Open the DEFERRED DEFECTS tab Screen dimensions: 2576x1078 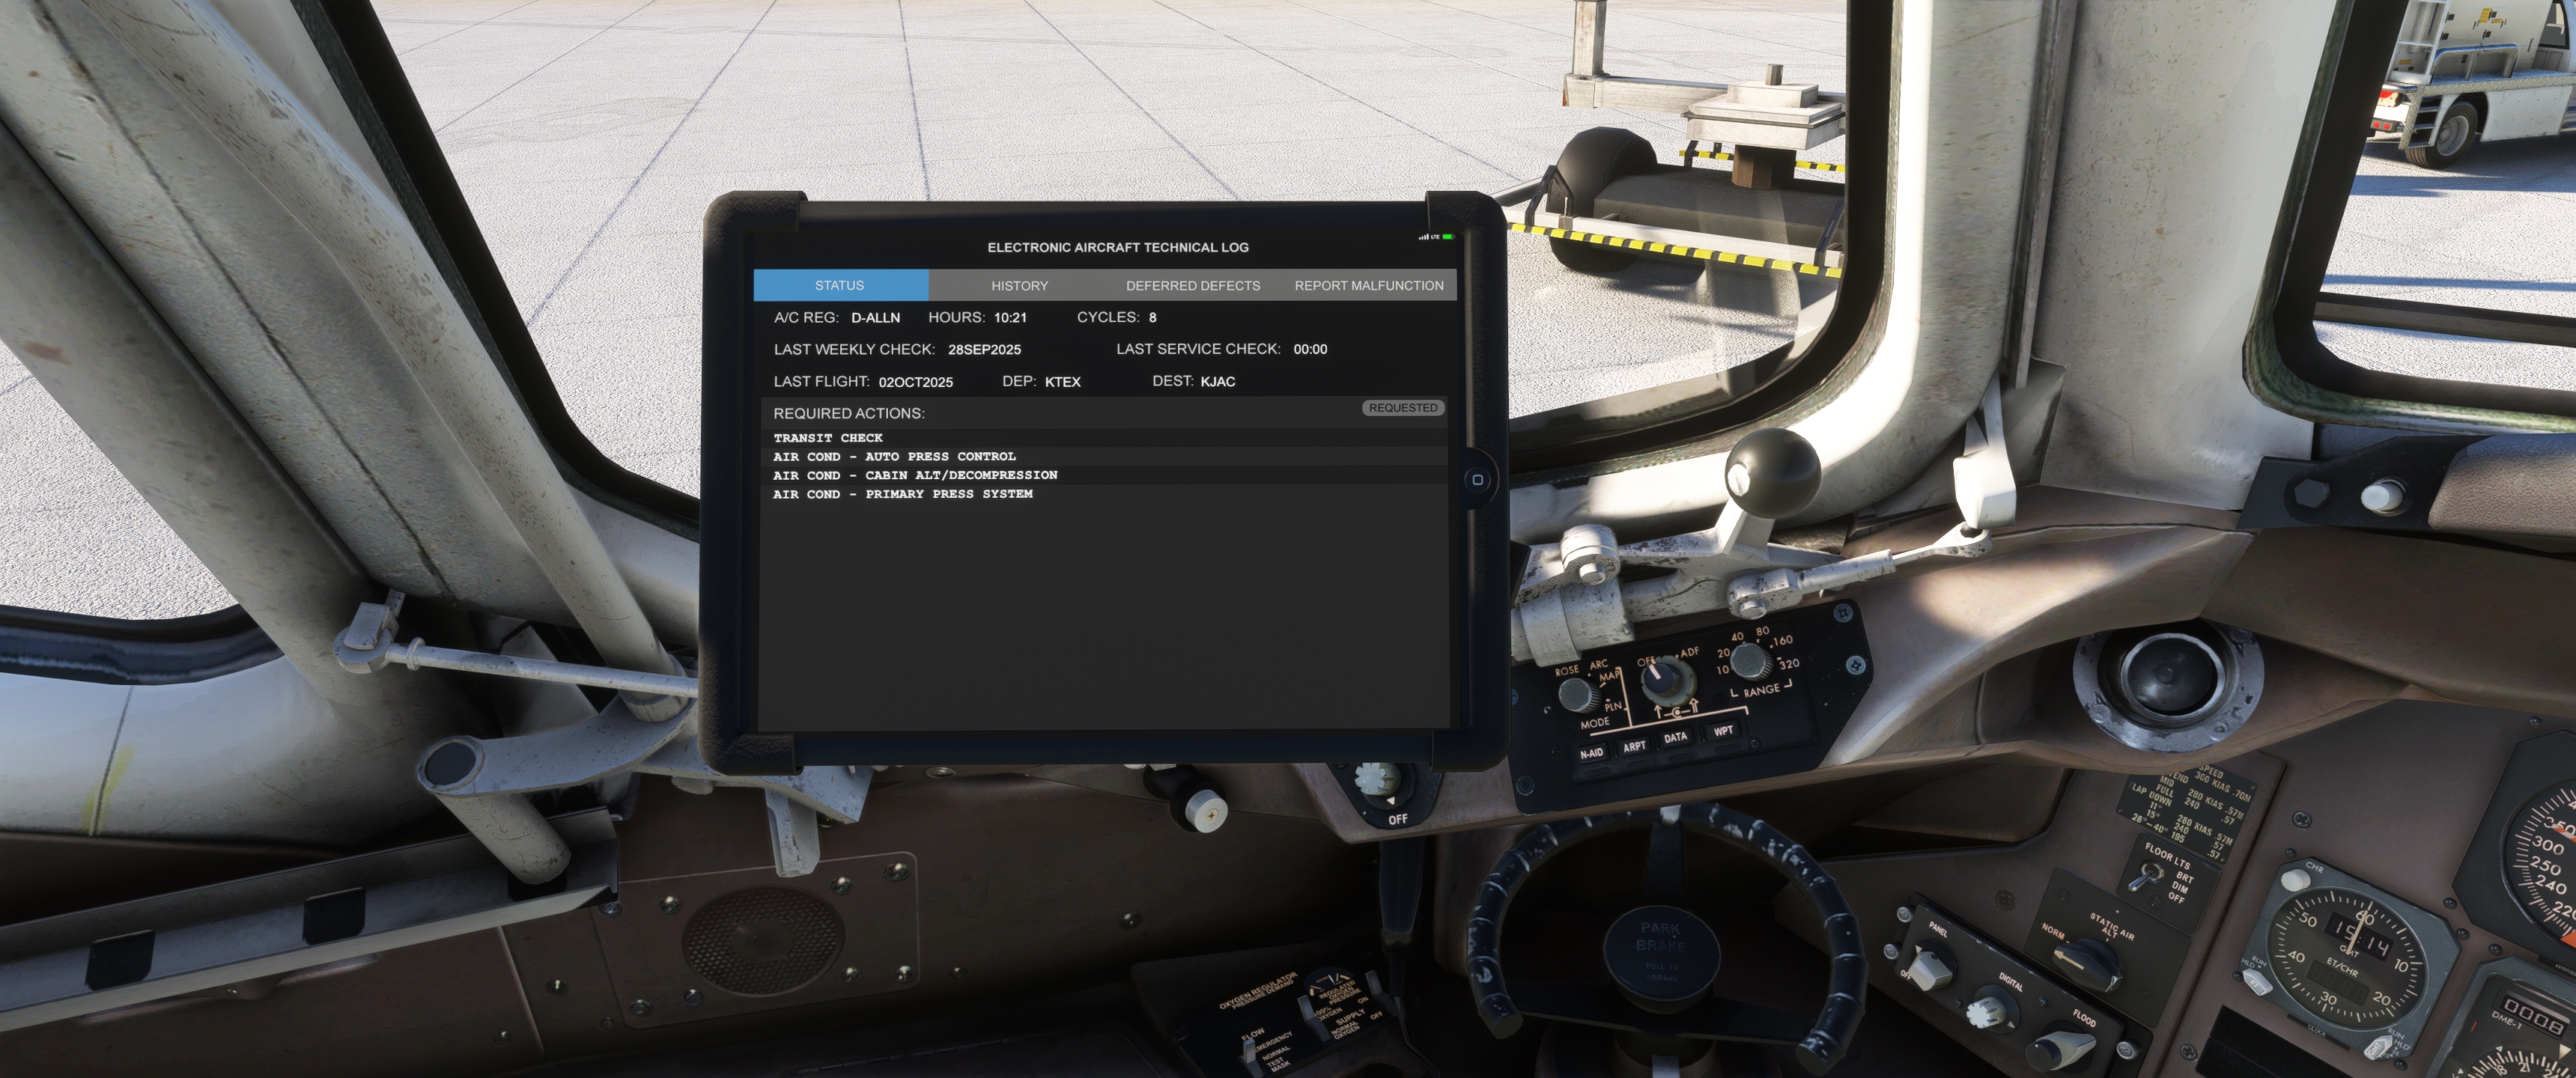coord(1192,285)
